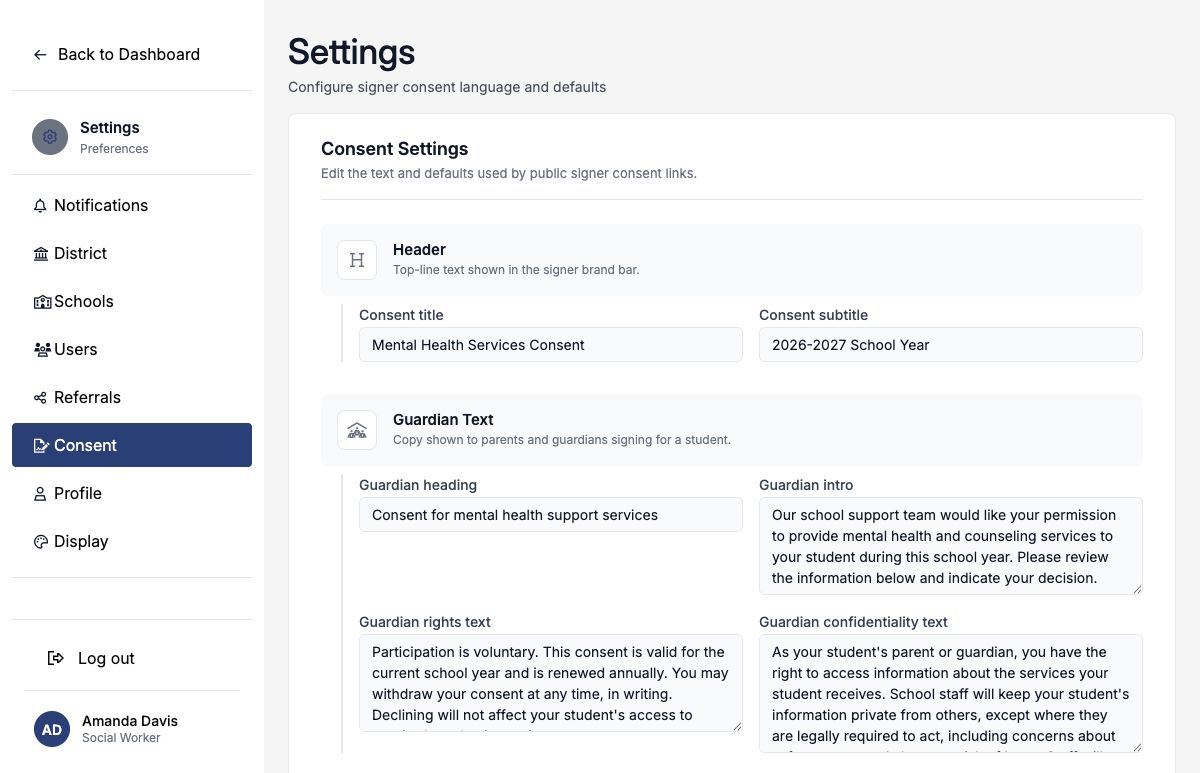
Task: Click the Notifications bell icon
Action: (x=40, y=206)
